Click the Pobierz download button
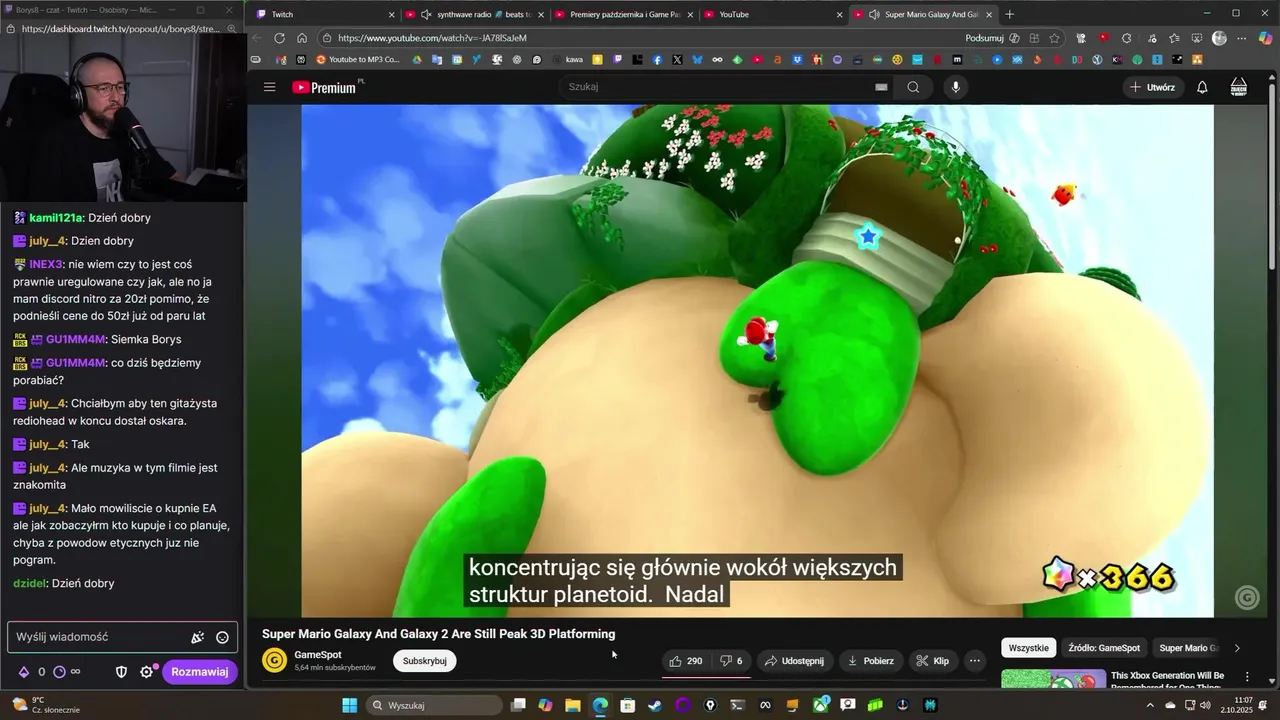 [870, 661]
